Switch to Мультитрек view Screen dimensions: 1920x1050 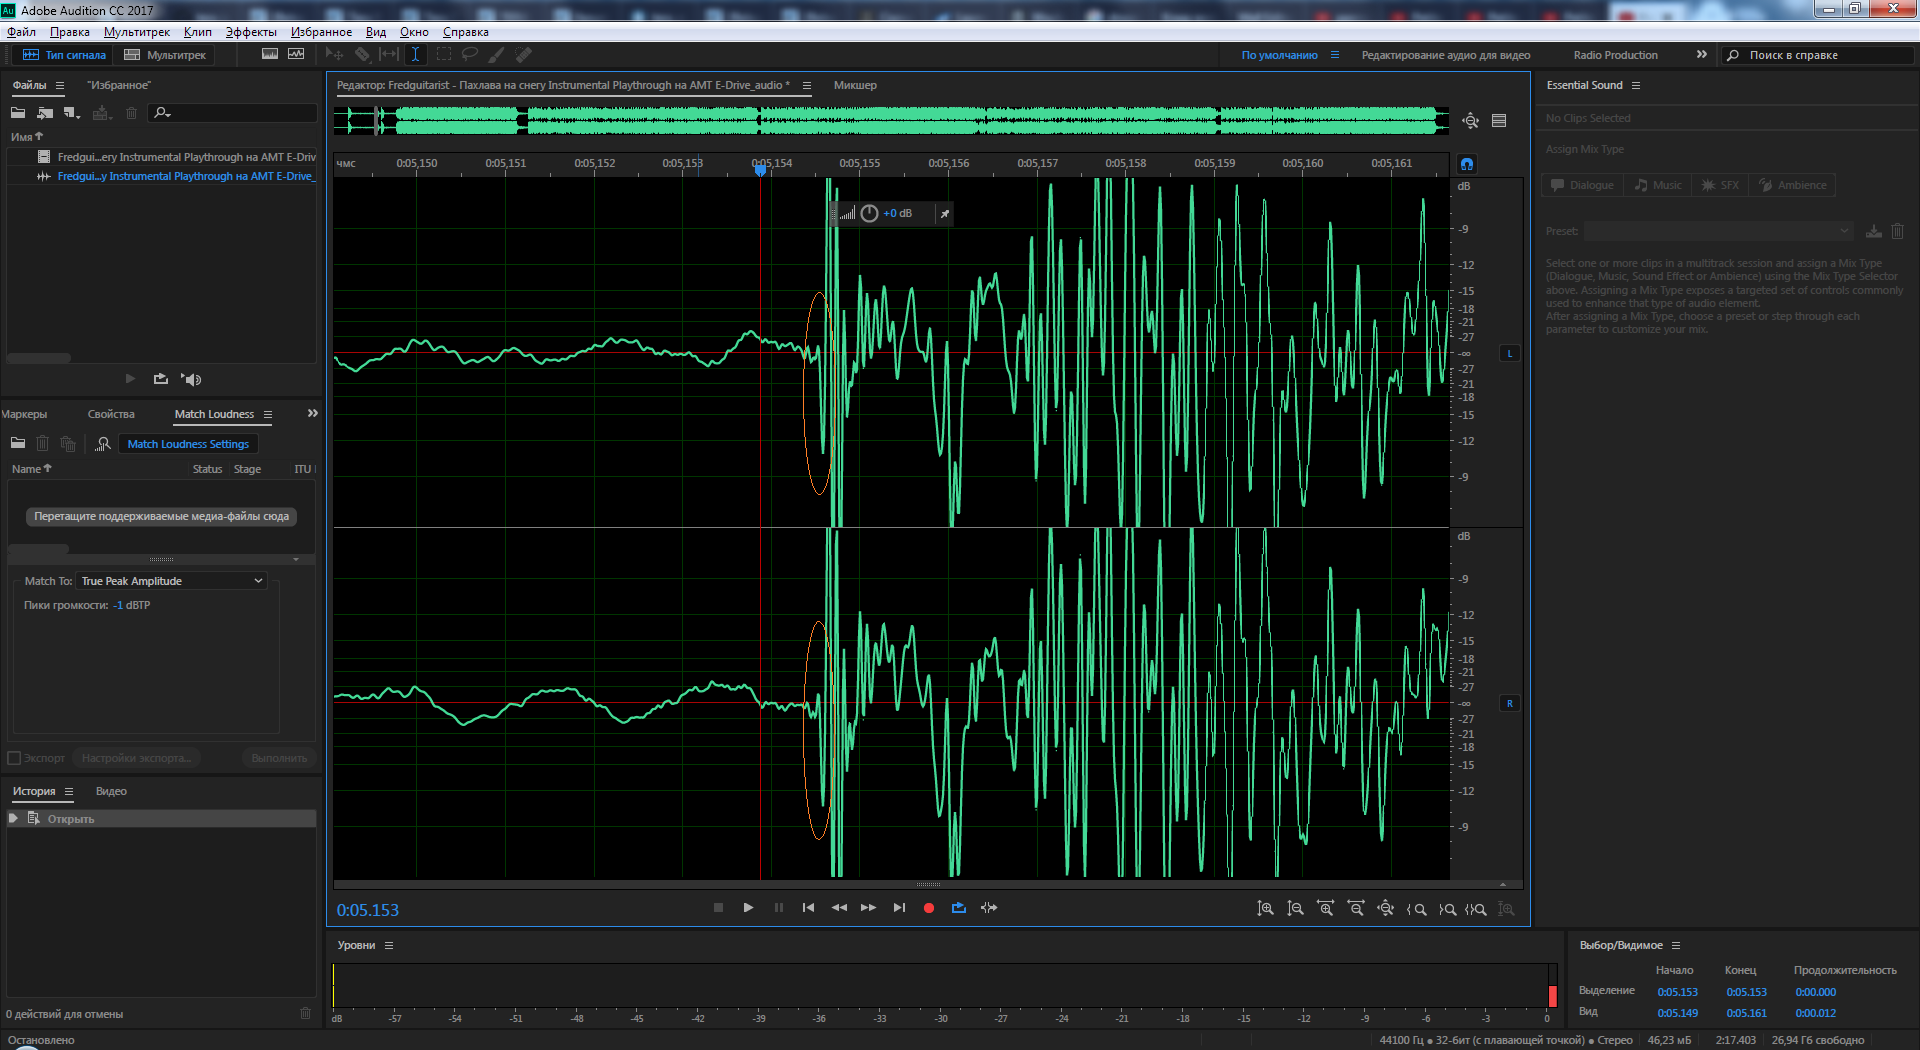point(165,55)
